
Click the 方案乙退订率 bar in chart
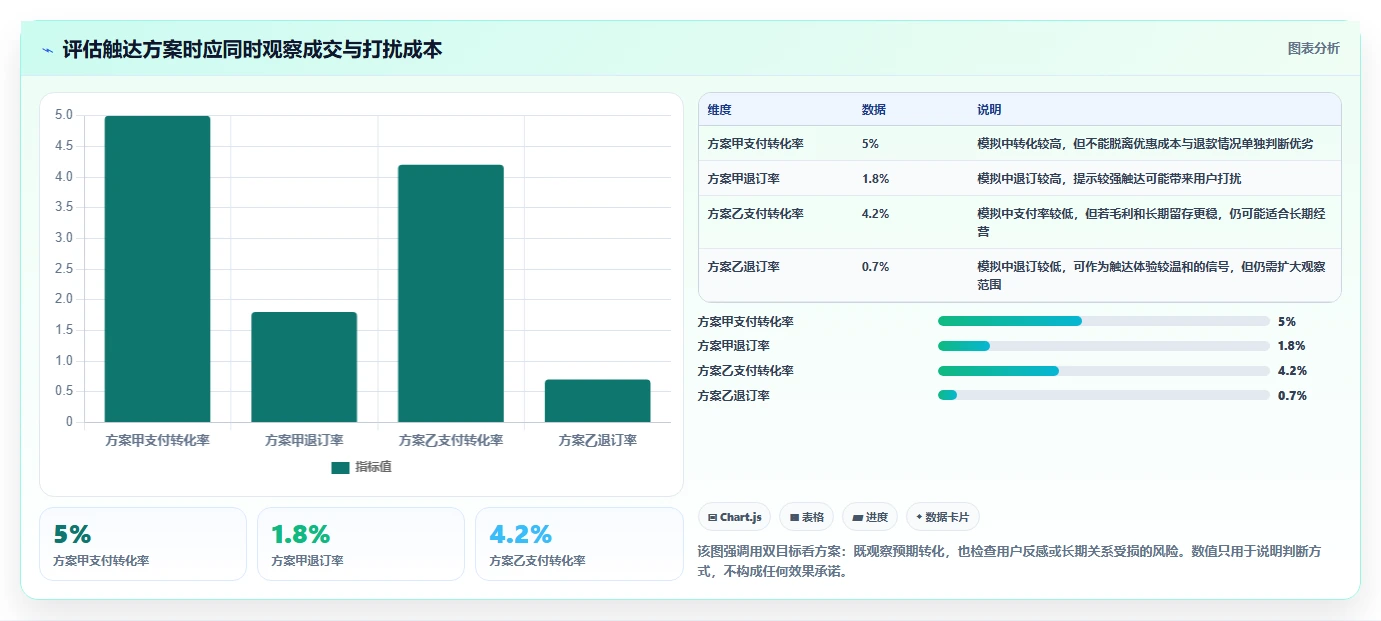598,401
